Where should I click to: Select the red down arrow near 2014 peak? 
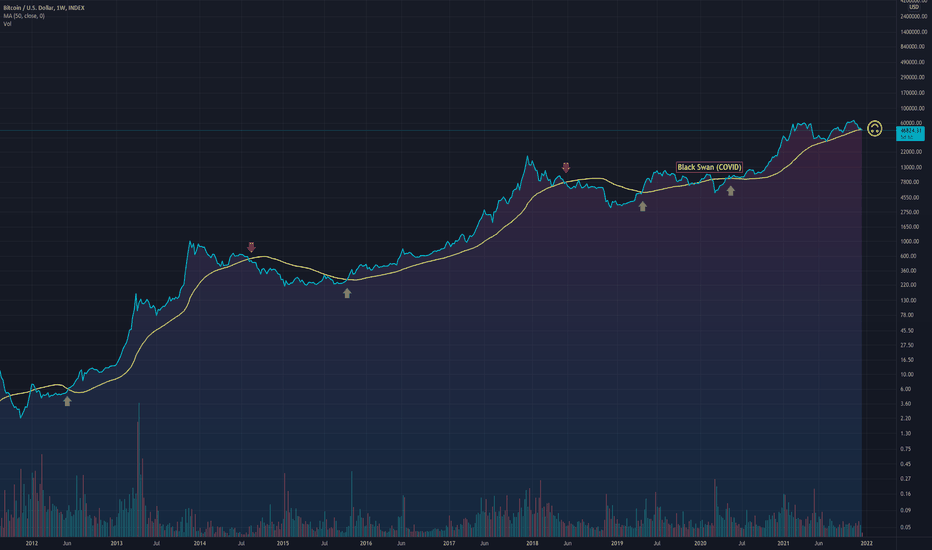pyautogui.click(x=251, y=247)
